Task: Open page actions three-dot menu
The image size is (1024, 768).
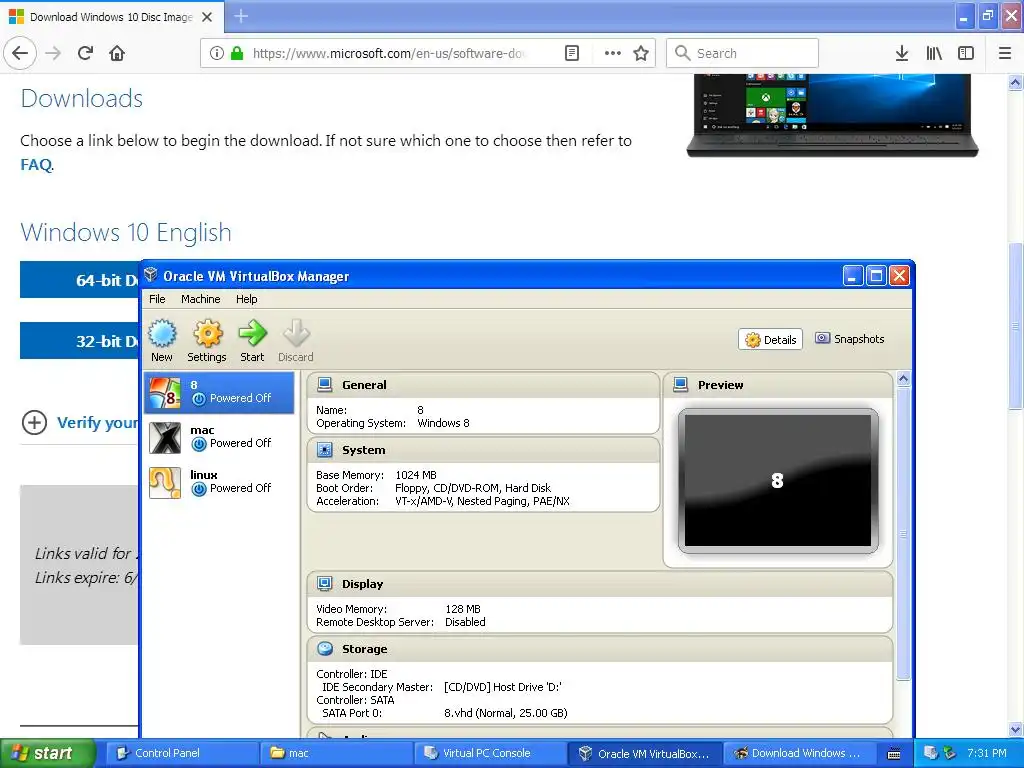Action: click(613, 53)
